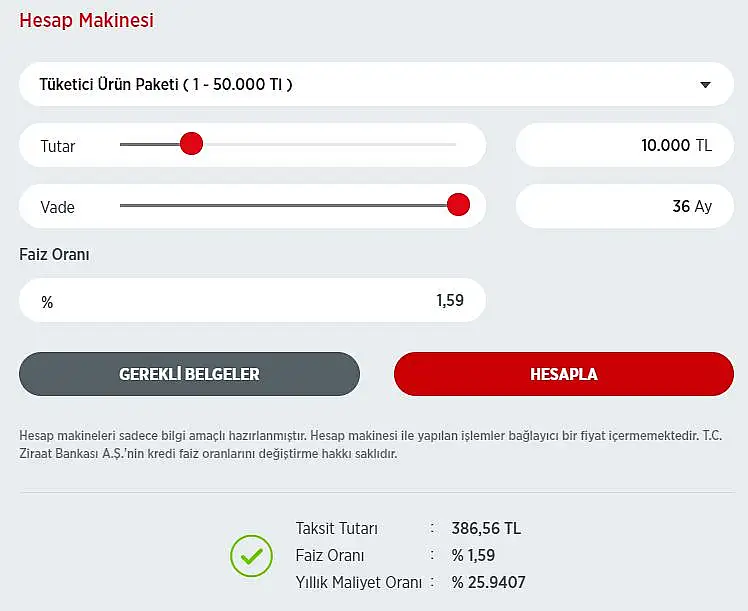This screenshot has width=748, height=611.
Task: Click the Faiz Oranı 1,59 input field
Action: click(252, 300)
